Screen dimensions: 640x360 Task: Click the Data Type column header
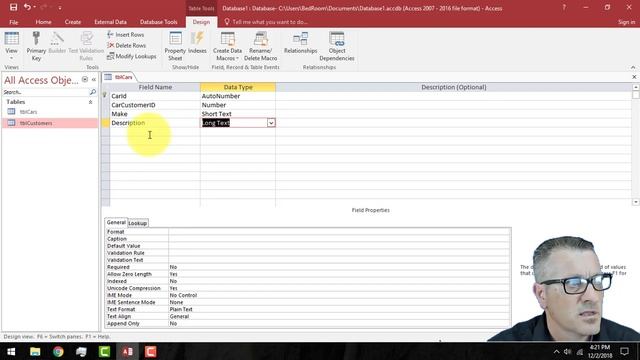pos(238,87)
